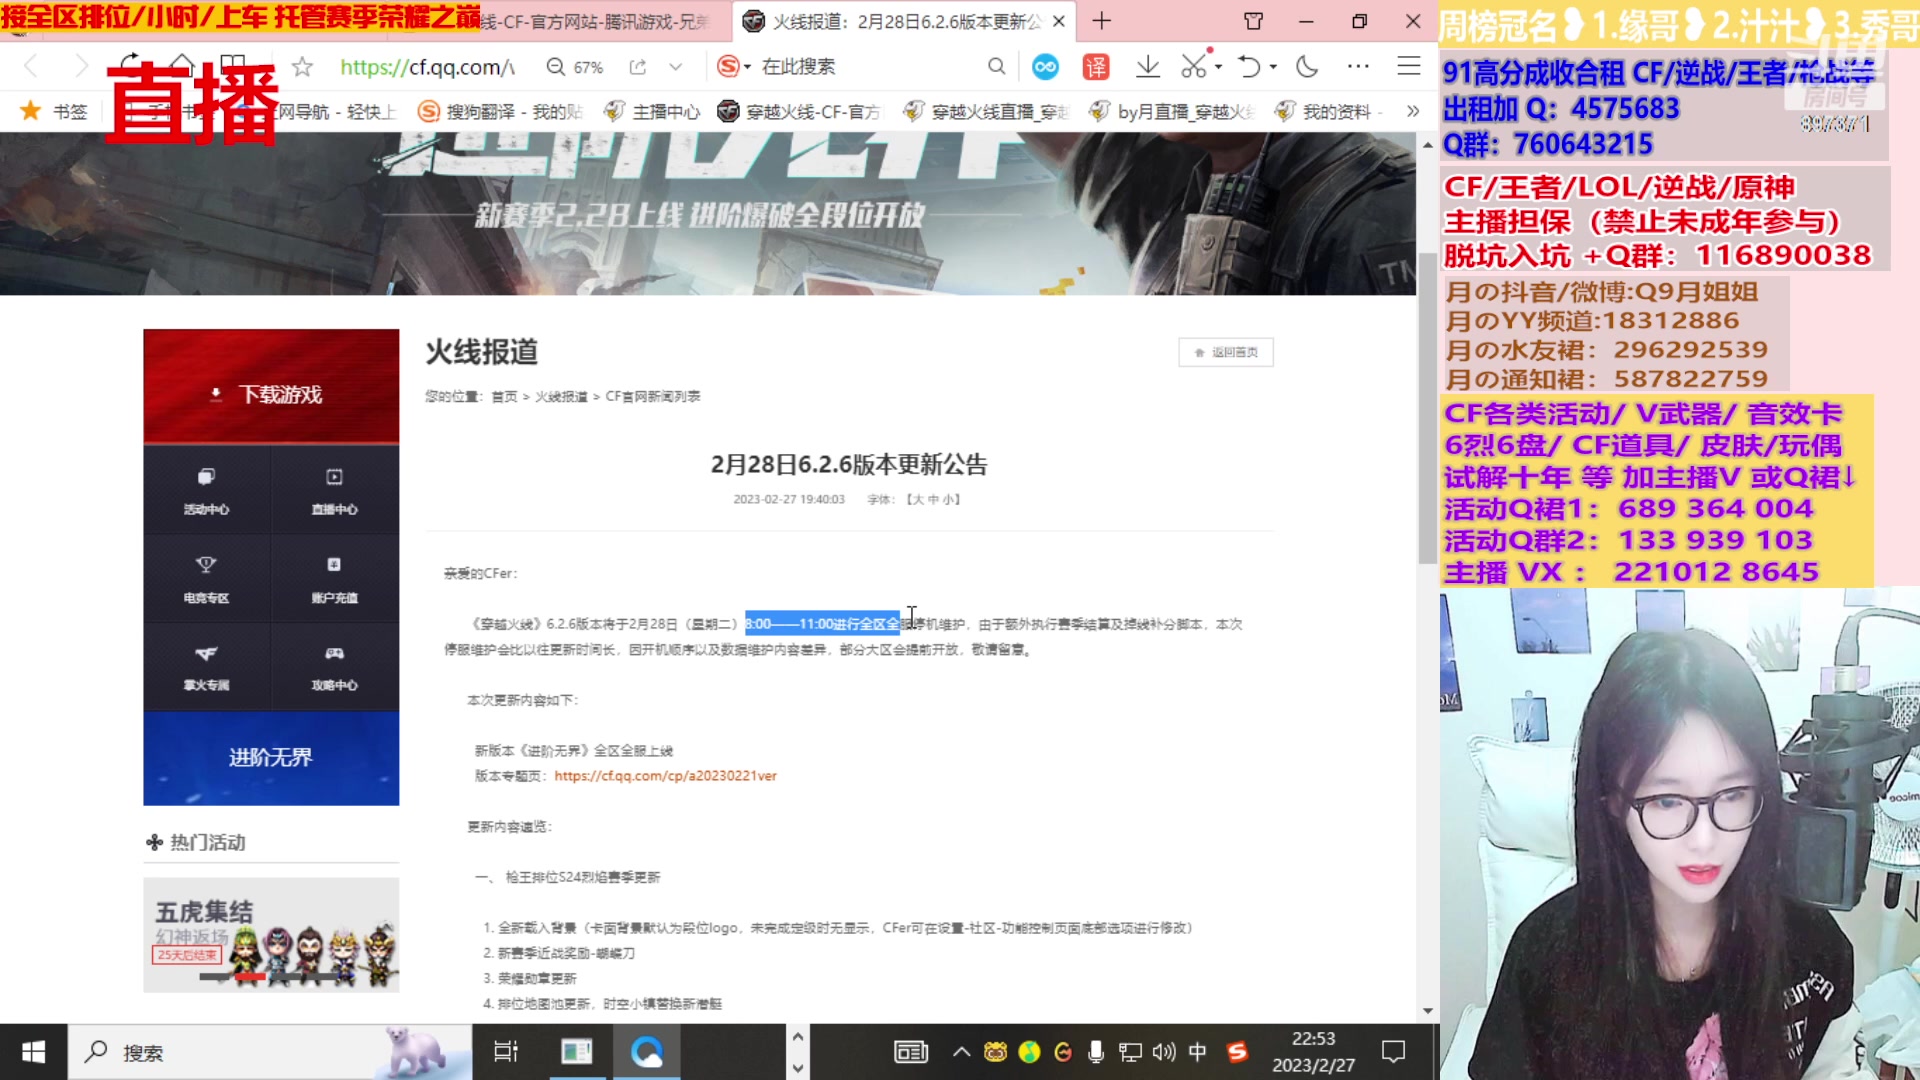
Task: Click the search magnifier icon
Action: coord(996,67)
